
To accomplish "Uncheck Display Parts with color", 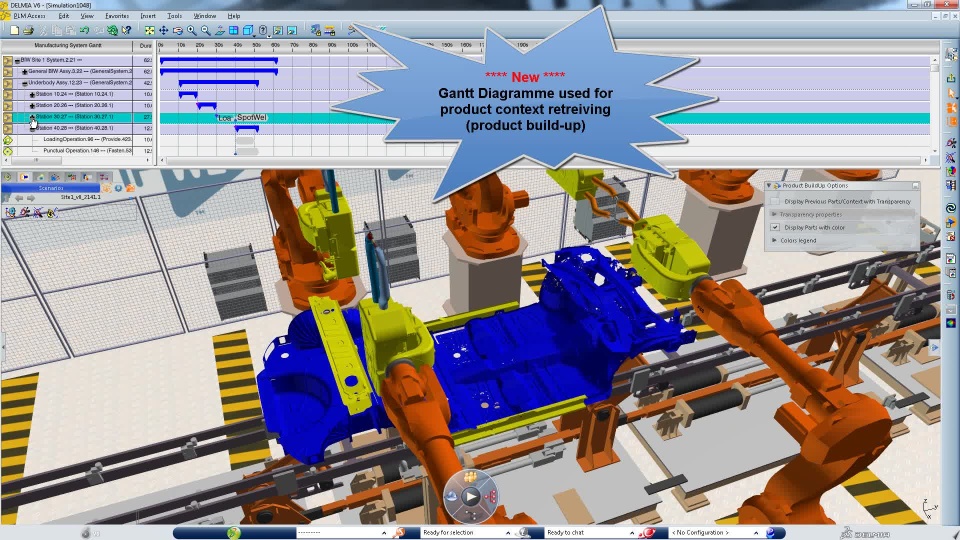I will [x=775, y=227].
